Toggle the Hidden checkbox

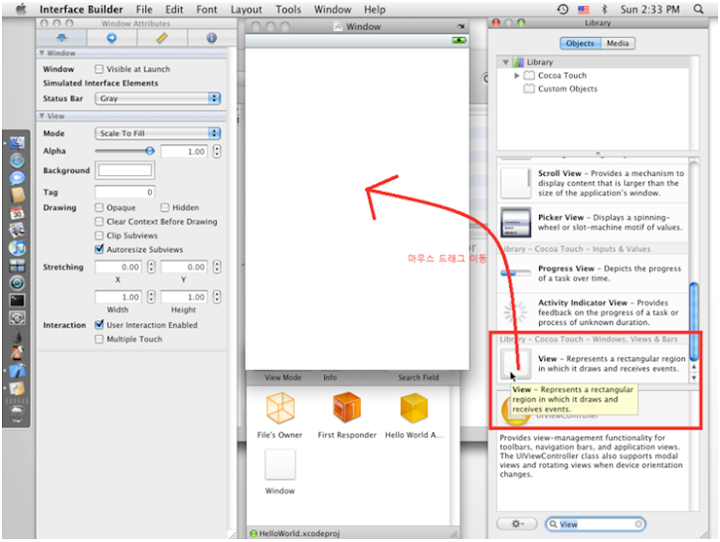point(165,208)
